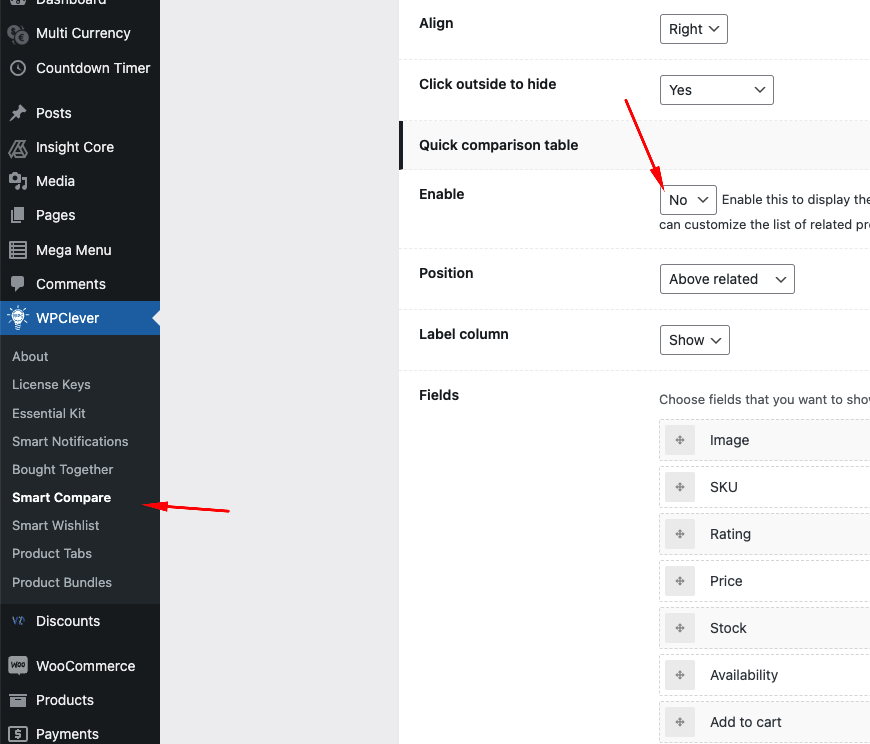Open Smart Compare submenu
Screen dimensions: 870x744
pos(62,498)
